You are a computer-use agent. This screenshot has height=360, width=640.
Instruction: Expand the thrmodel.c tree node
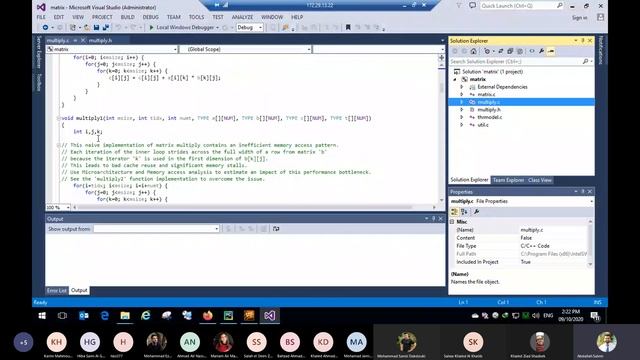point(462,117)
